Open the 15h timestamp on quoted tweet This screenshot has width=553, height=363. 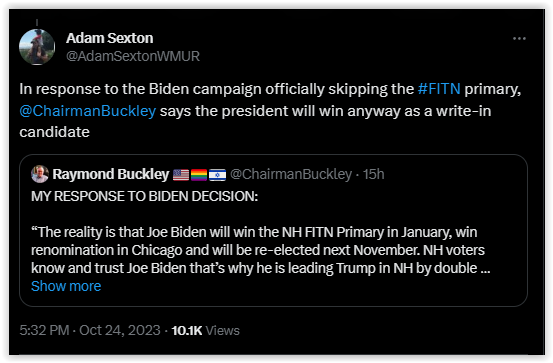[x=373, y=174]
